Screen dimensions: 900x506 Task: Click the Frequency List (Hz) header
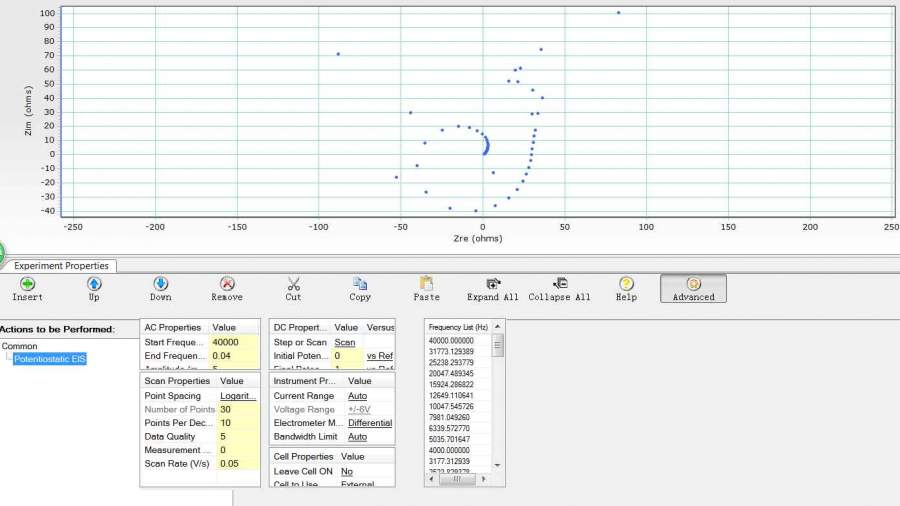(458, 327)
